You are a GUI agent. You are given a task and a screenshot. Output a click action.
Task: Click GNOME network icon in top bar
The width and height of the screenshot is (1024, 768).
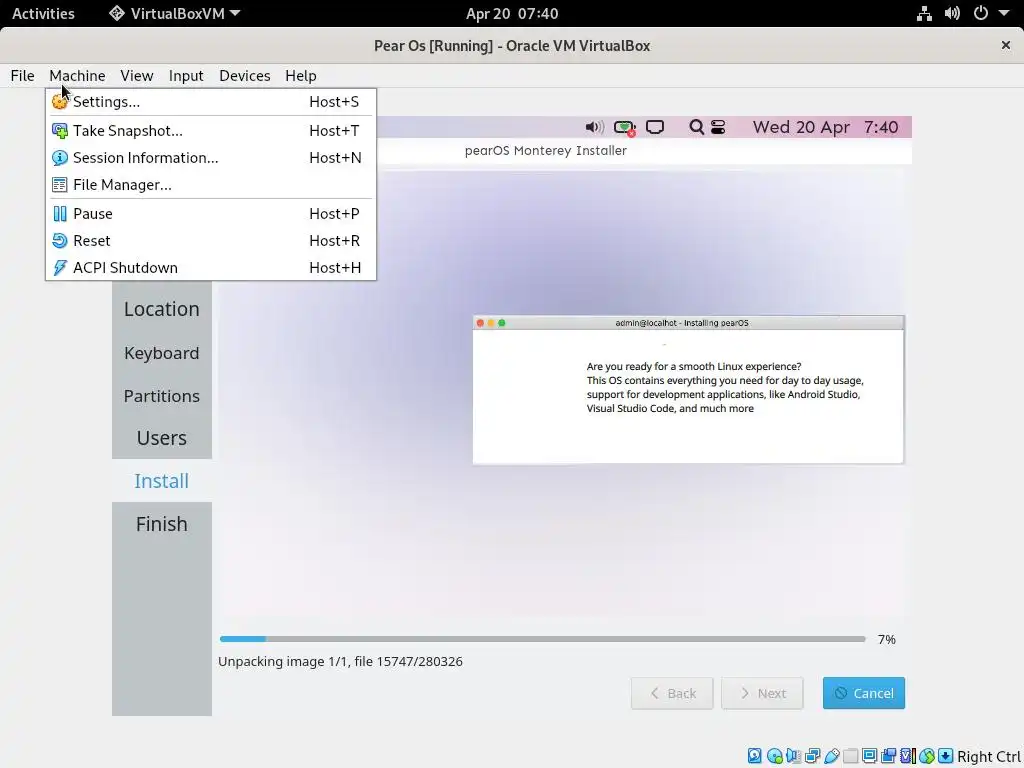click(924, 13)
